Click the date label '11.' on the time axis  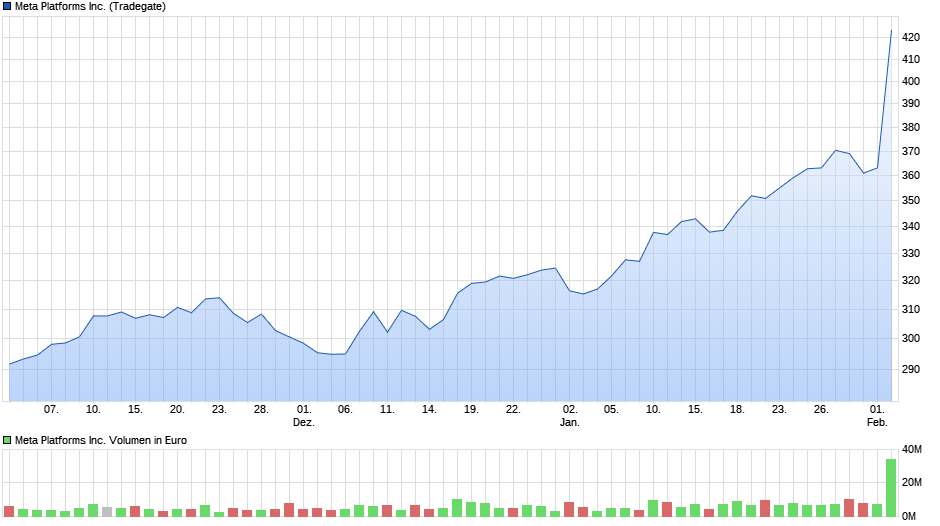point(387,410)
